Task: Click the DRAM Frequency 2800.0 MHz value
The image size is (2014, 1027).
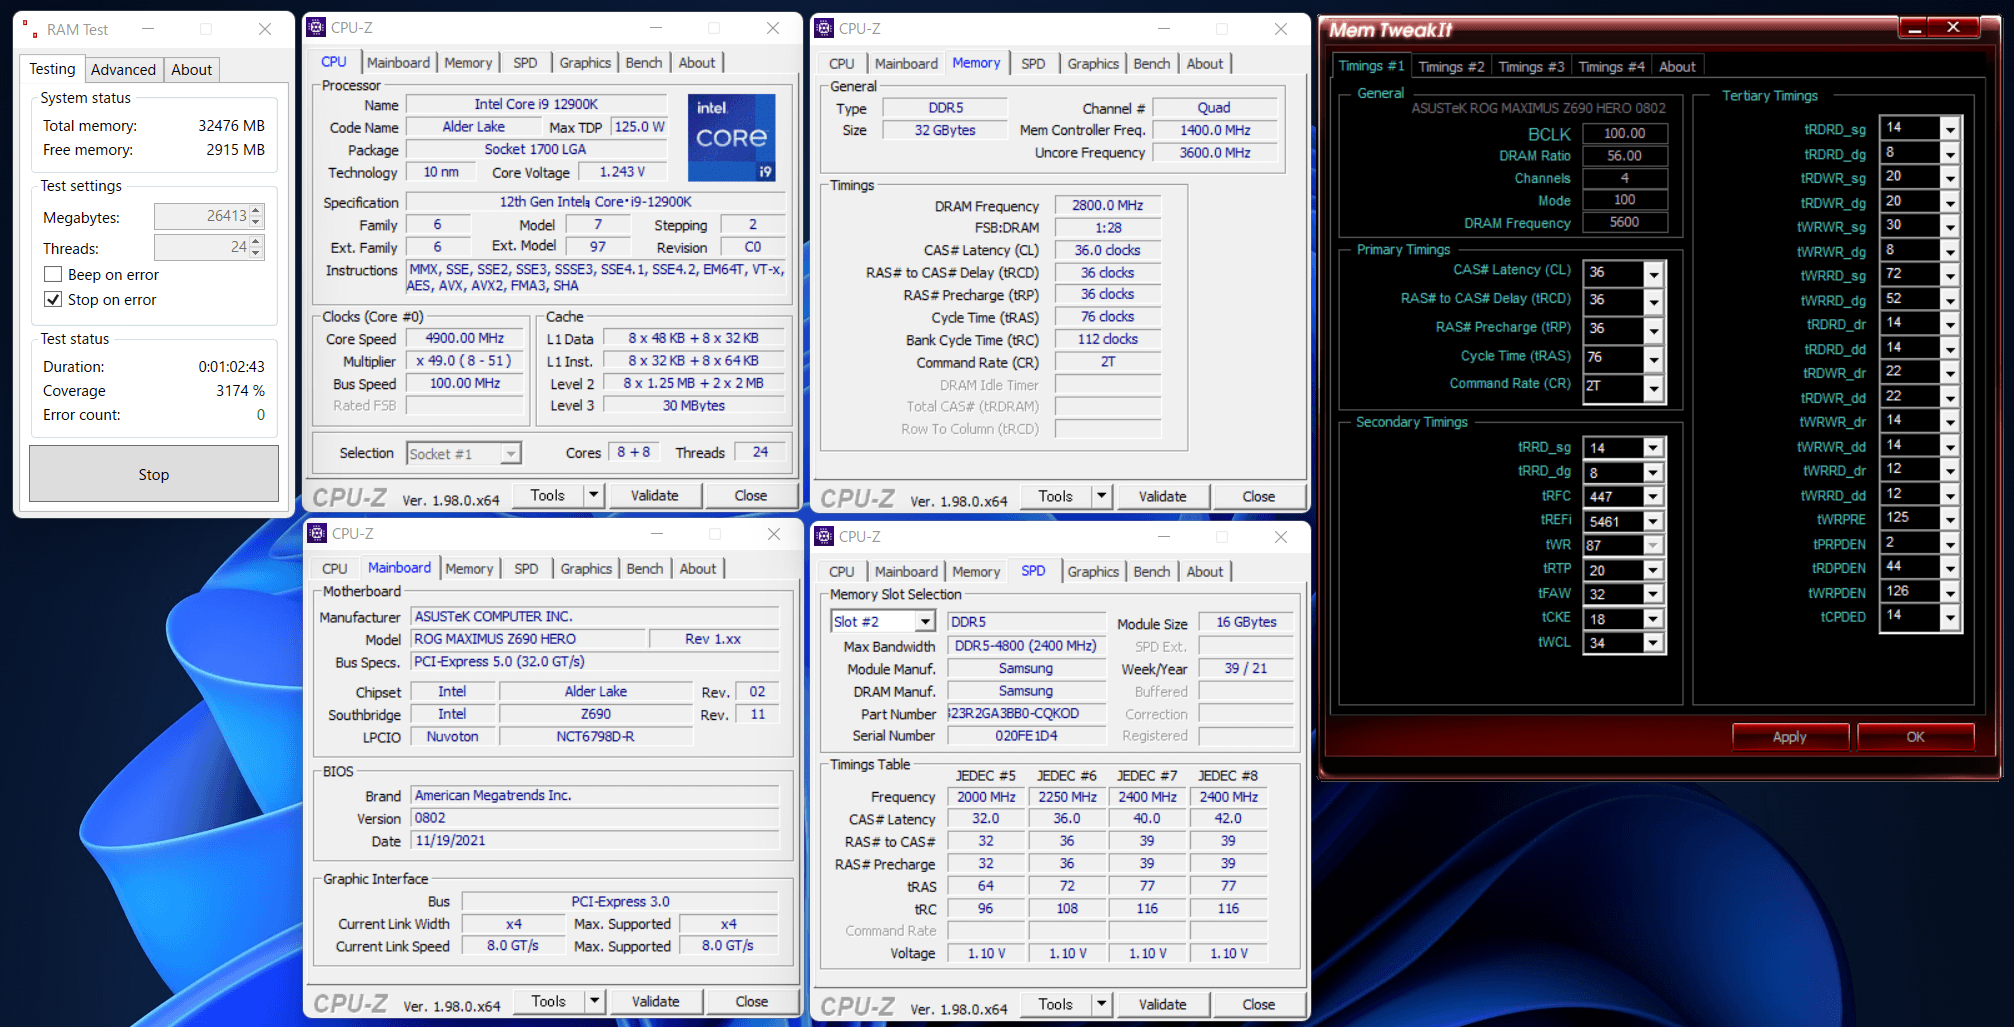Action: (x=1107, y=205)
